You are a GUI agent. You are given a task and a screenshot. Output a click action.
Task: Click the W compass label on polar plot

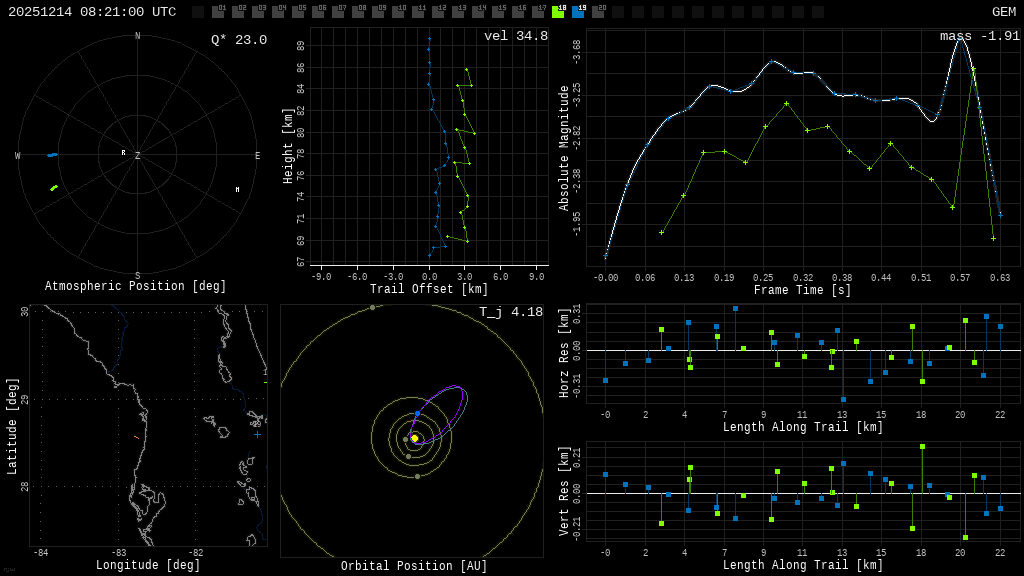click(18, 155)
